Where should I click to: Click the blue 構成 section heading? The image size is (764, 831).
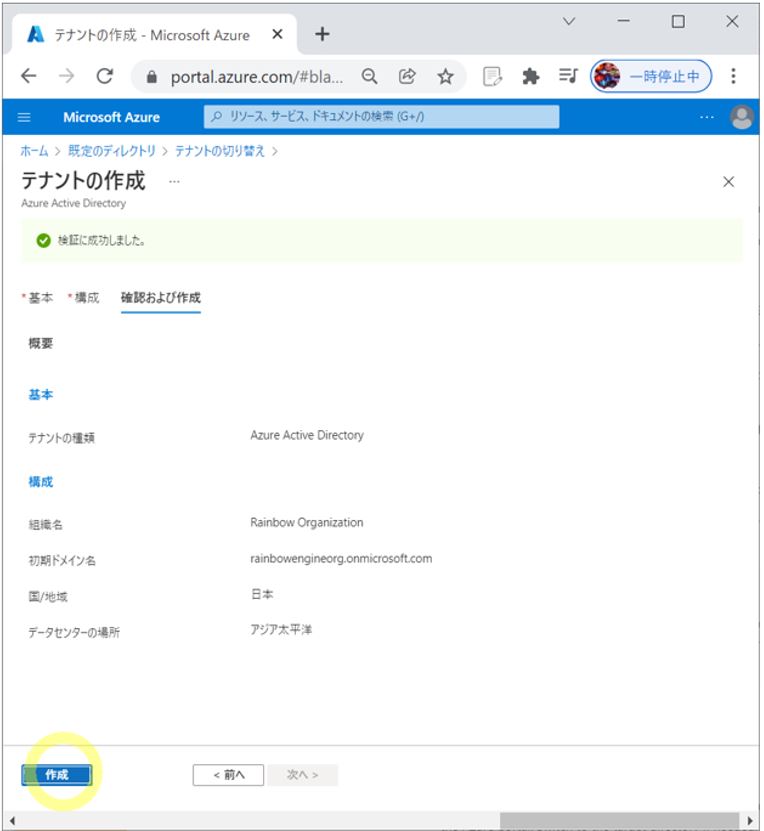tap(41, 482)
